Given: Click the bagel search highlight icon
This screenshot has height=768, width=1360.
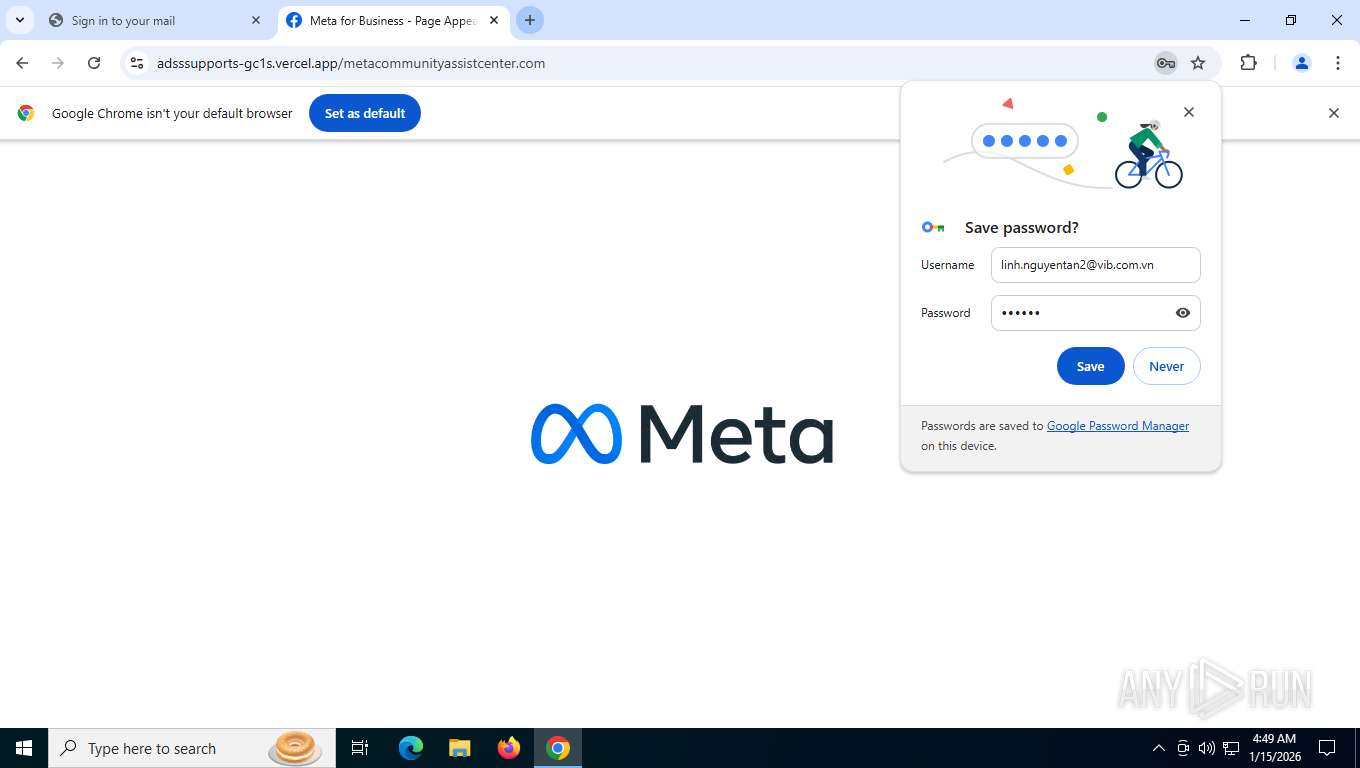Looking at the screenshot, I should coord(295,748).
